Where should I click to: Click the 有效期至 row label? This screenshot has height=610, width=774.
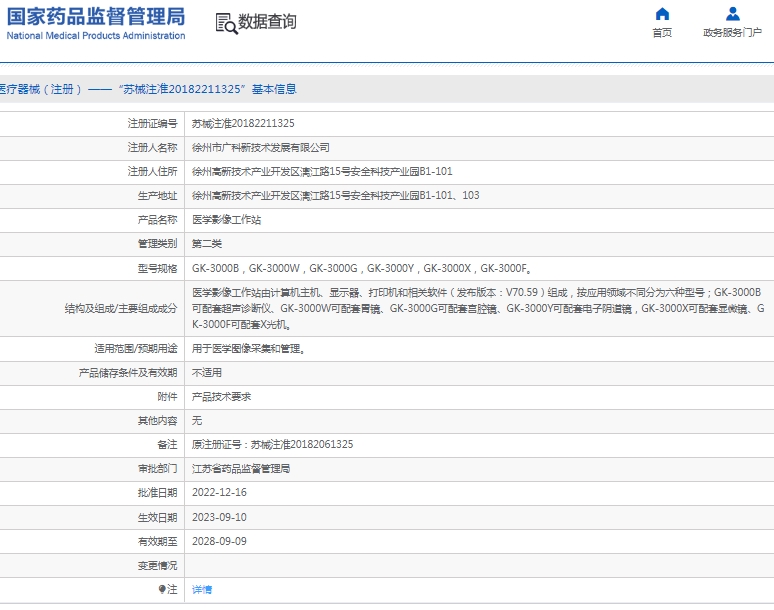click(157, 541)
